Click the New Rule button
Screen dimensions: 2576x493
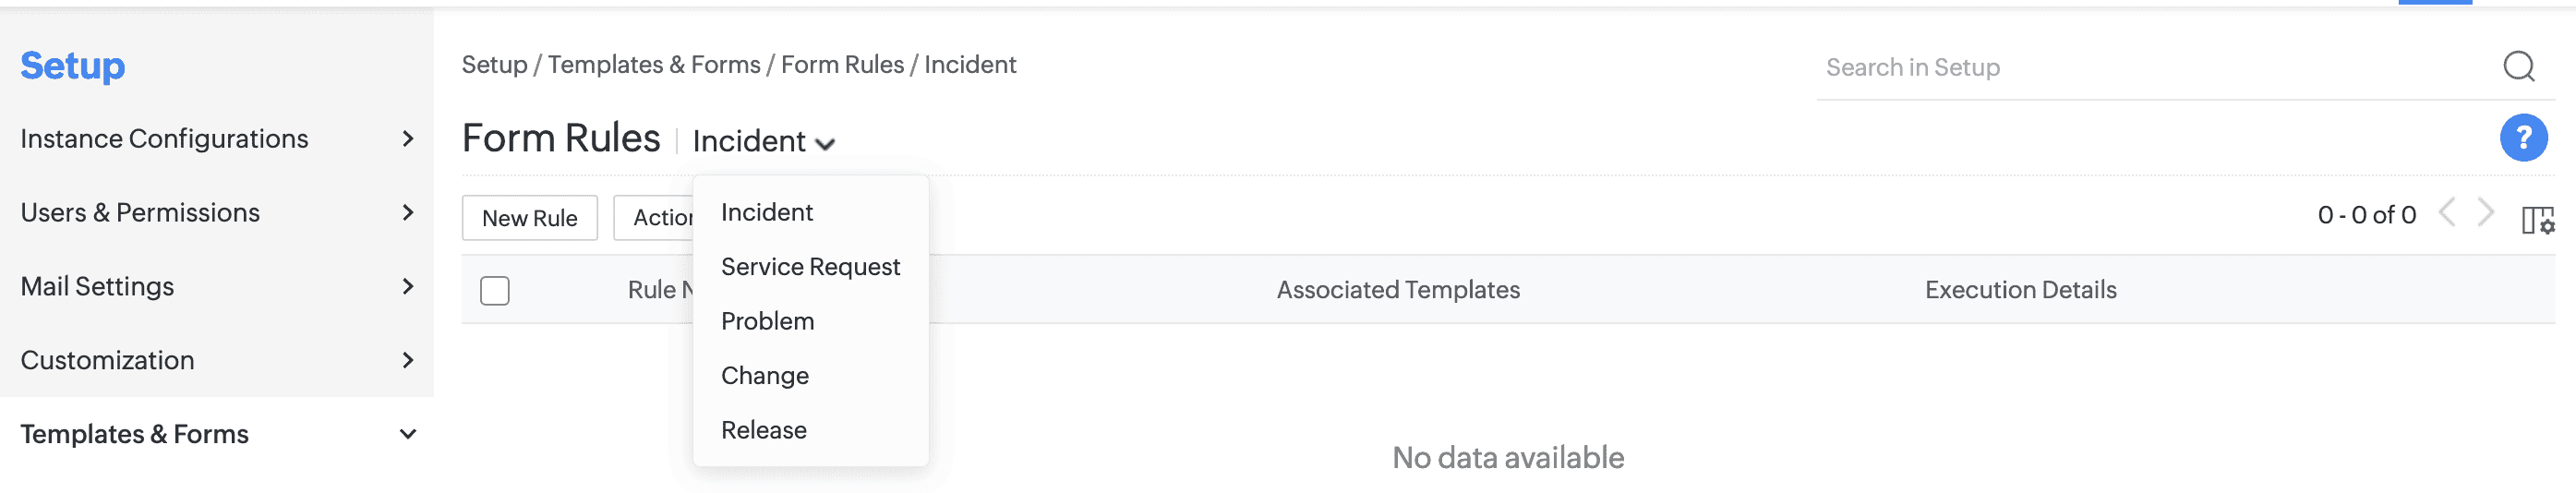[x=529, y=218]
